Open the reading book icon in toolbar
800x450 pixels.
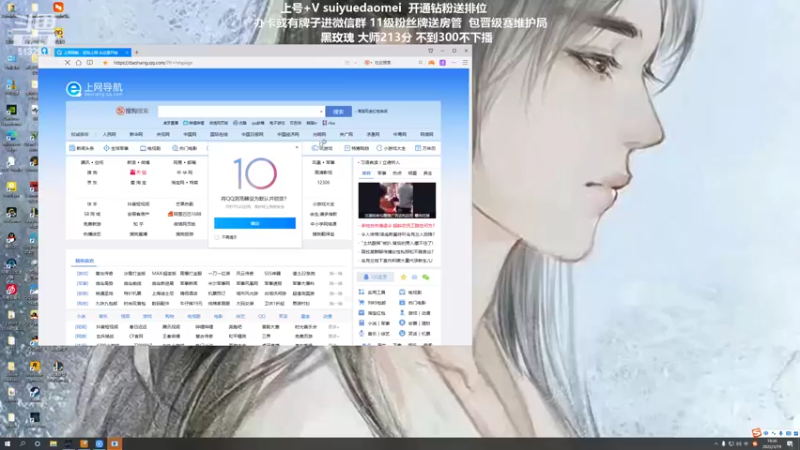[90, 63]
